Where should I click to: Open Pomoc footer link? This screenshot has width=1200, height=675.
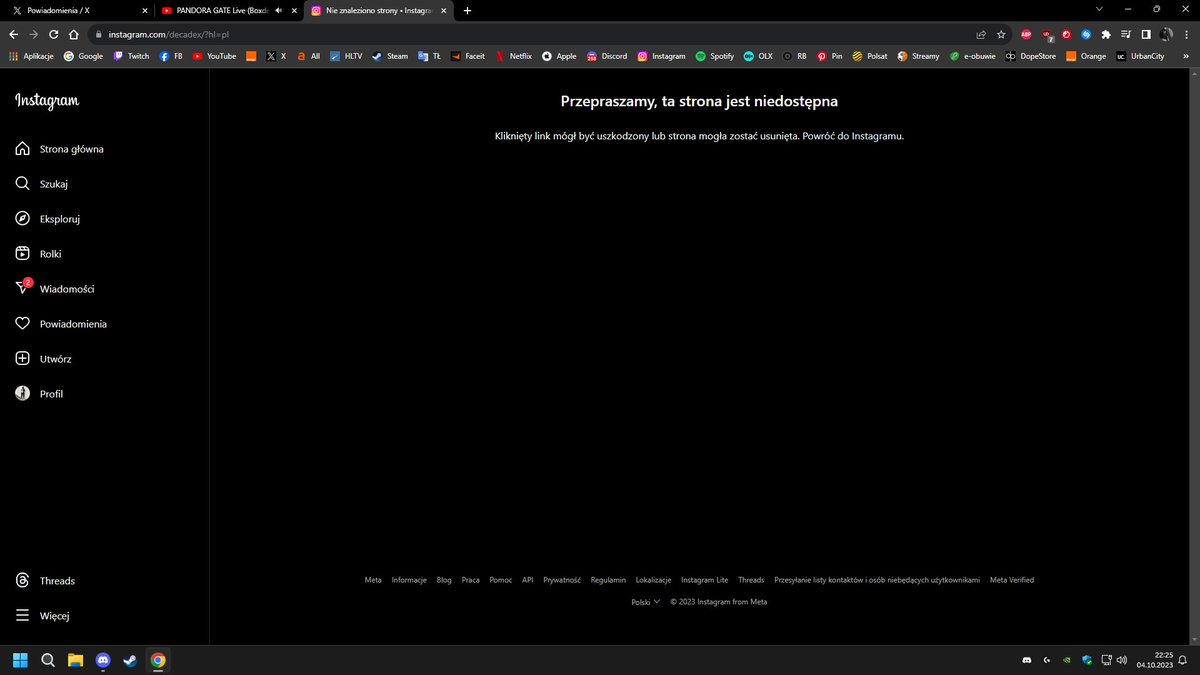[501, 580]
